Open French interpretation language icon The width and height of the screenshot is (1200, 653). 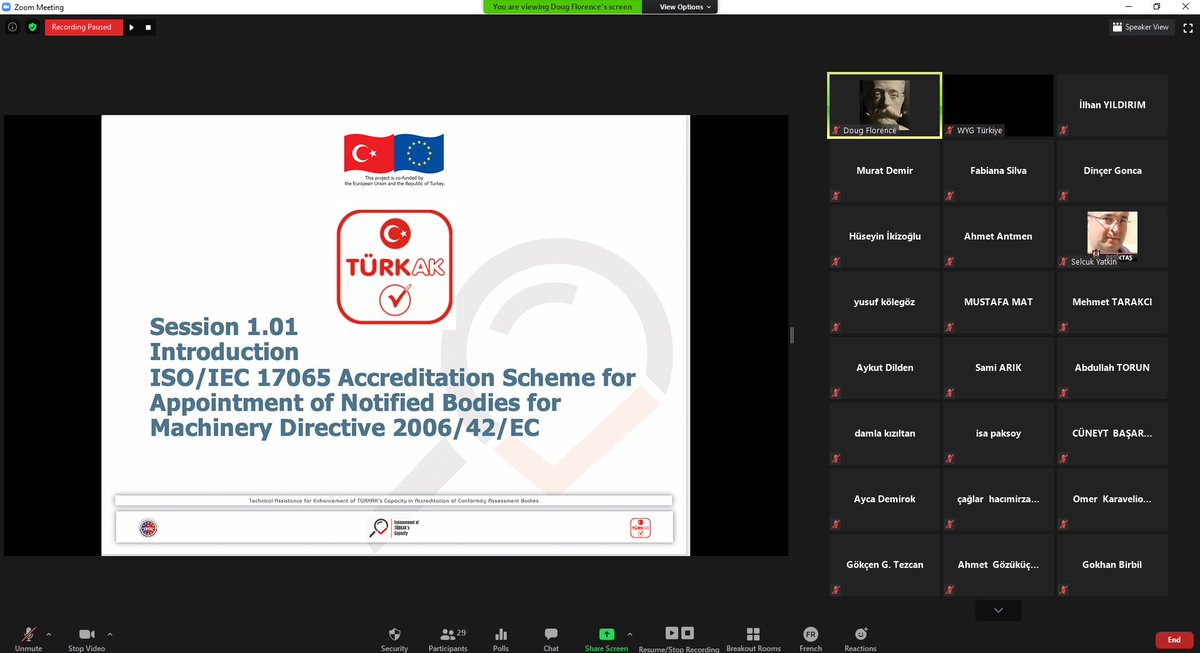(x=810, y=634)
